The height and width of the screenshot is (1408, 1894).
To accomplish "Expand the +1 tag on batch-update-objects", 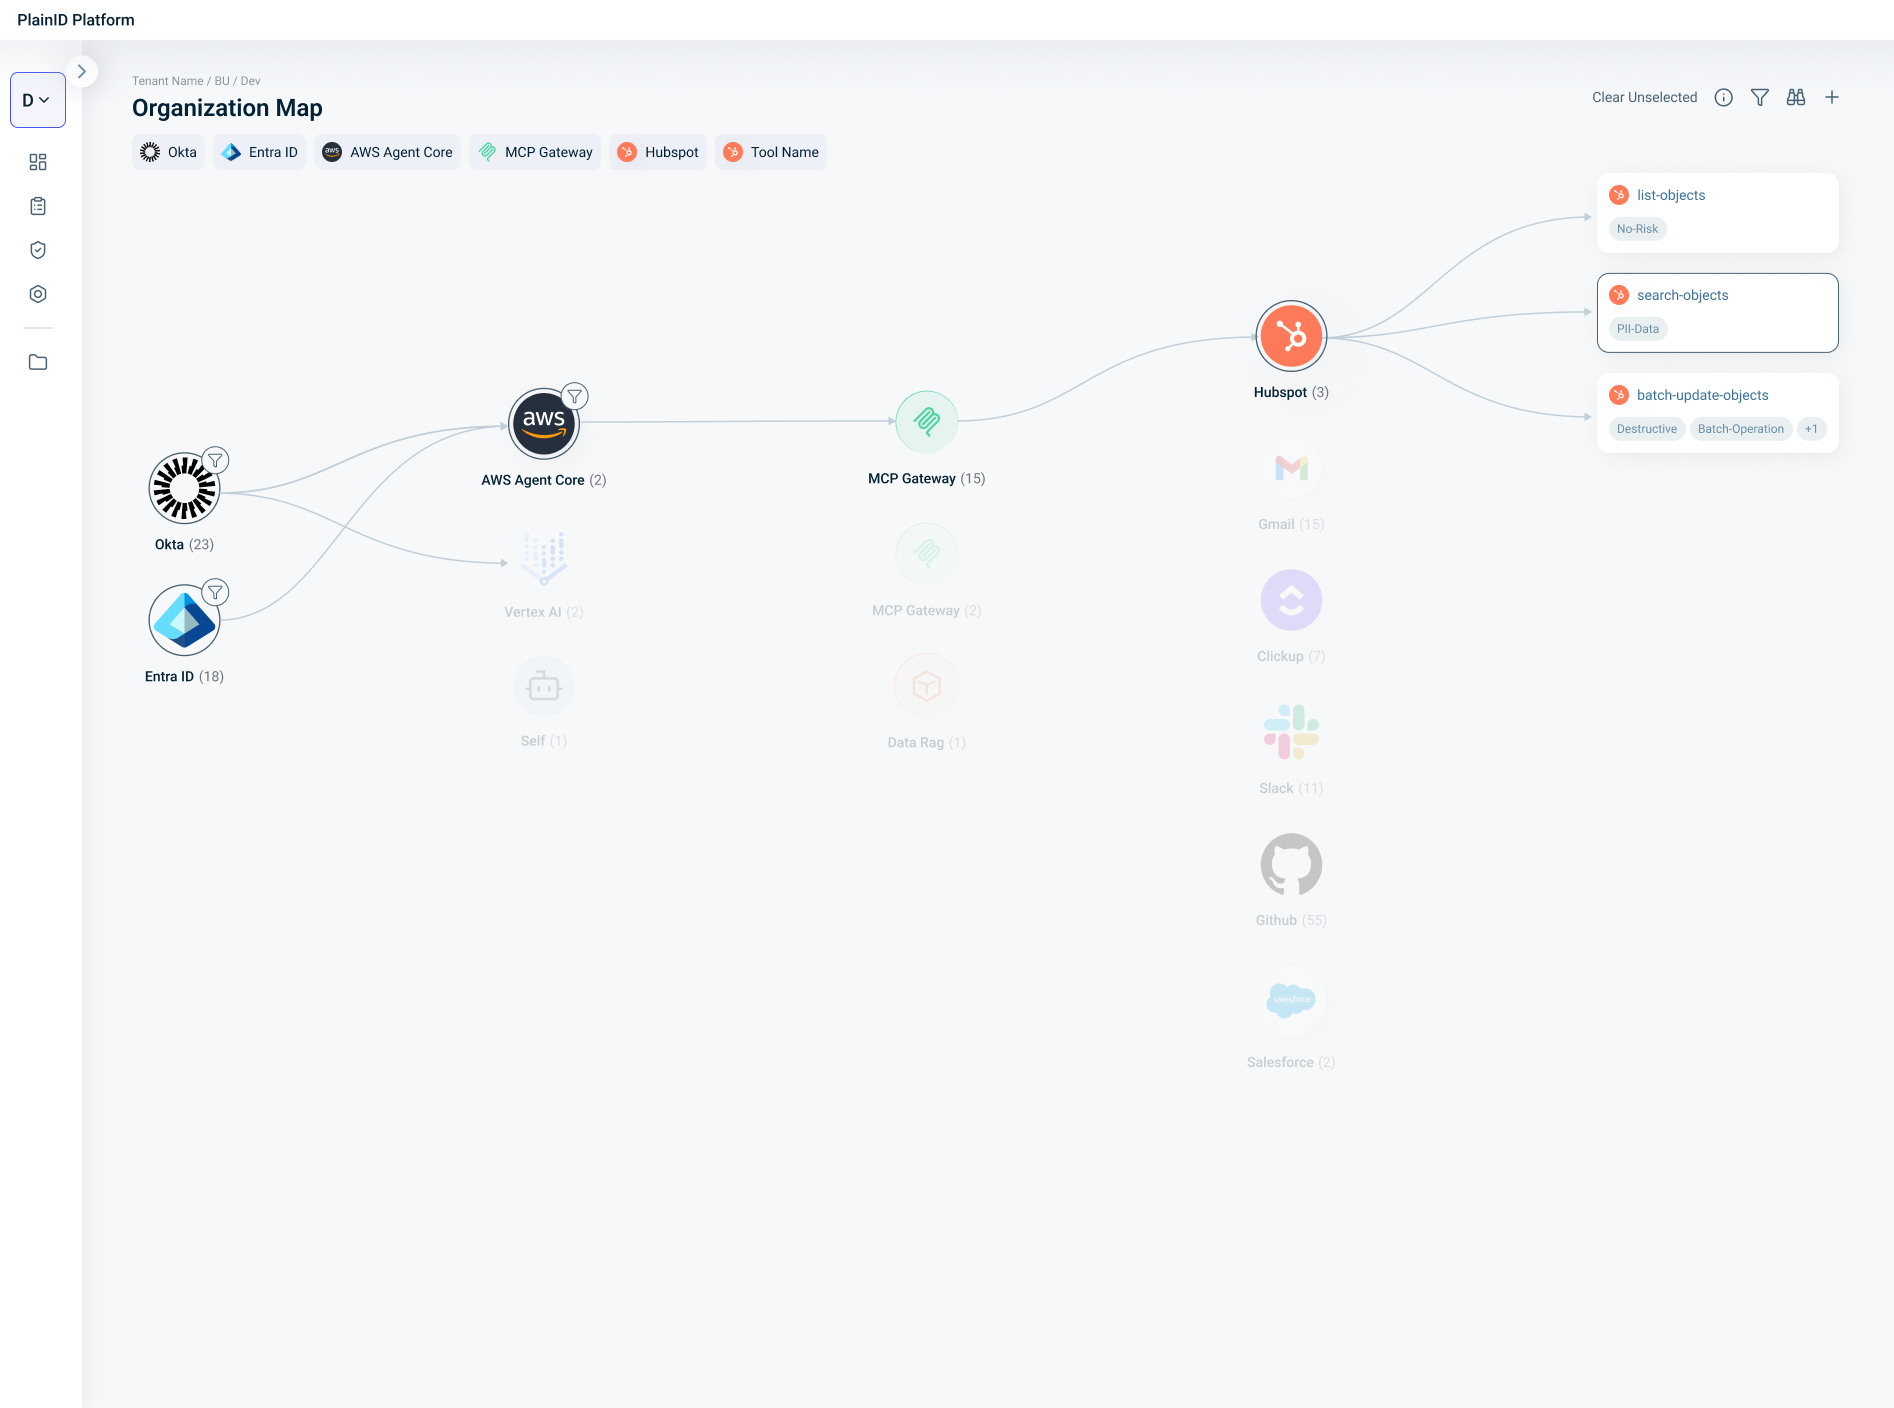I will (1811, 429).
